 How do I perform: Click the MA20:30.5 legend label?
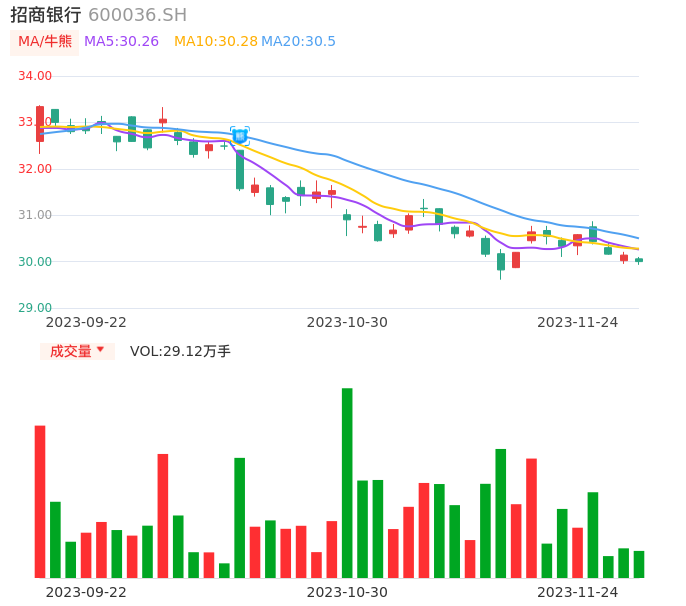298,42
